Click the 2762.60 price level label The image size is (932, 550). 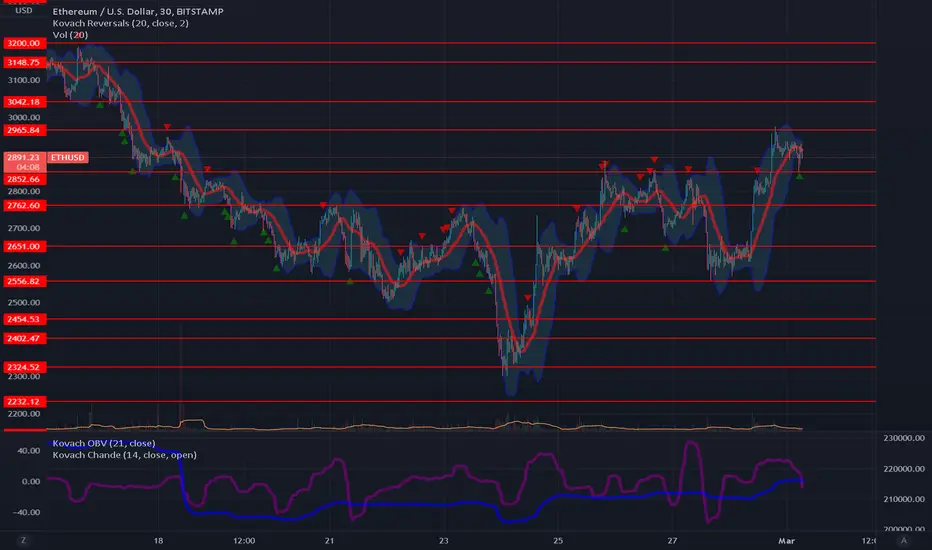coord(24,205)
